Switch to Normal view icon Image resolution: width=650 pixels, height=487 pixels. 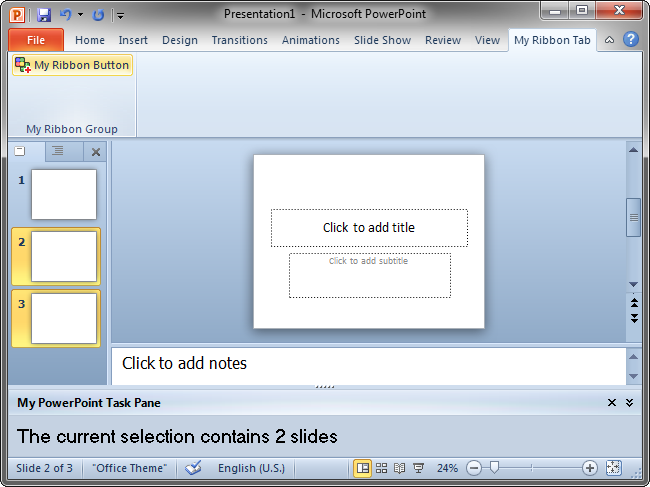click(x=362, y=468)
